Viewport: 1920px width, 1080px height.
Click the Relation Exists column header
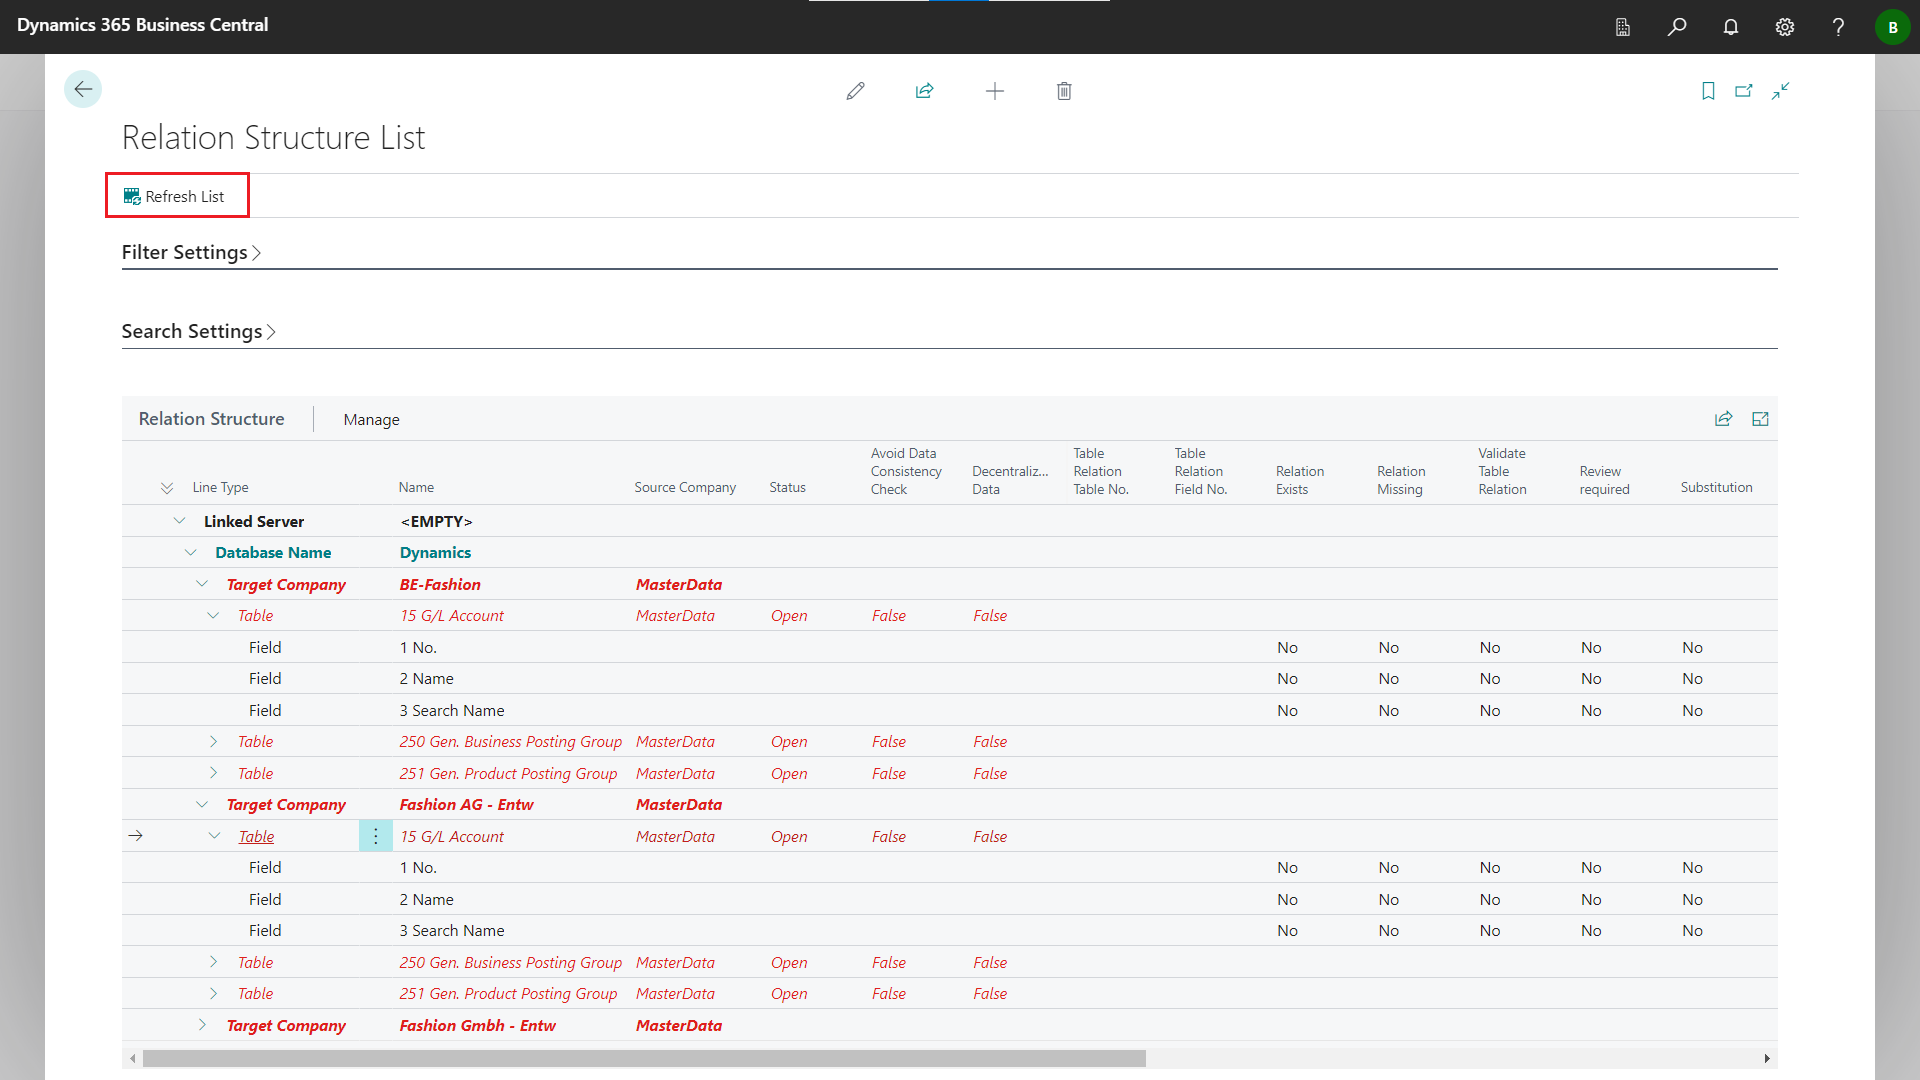1299,480
